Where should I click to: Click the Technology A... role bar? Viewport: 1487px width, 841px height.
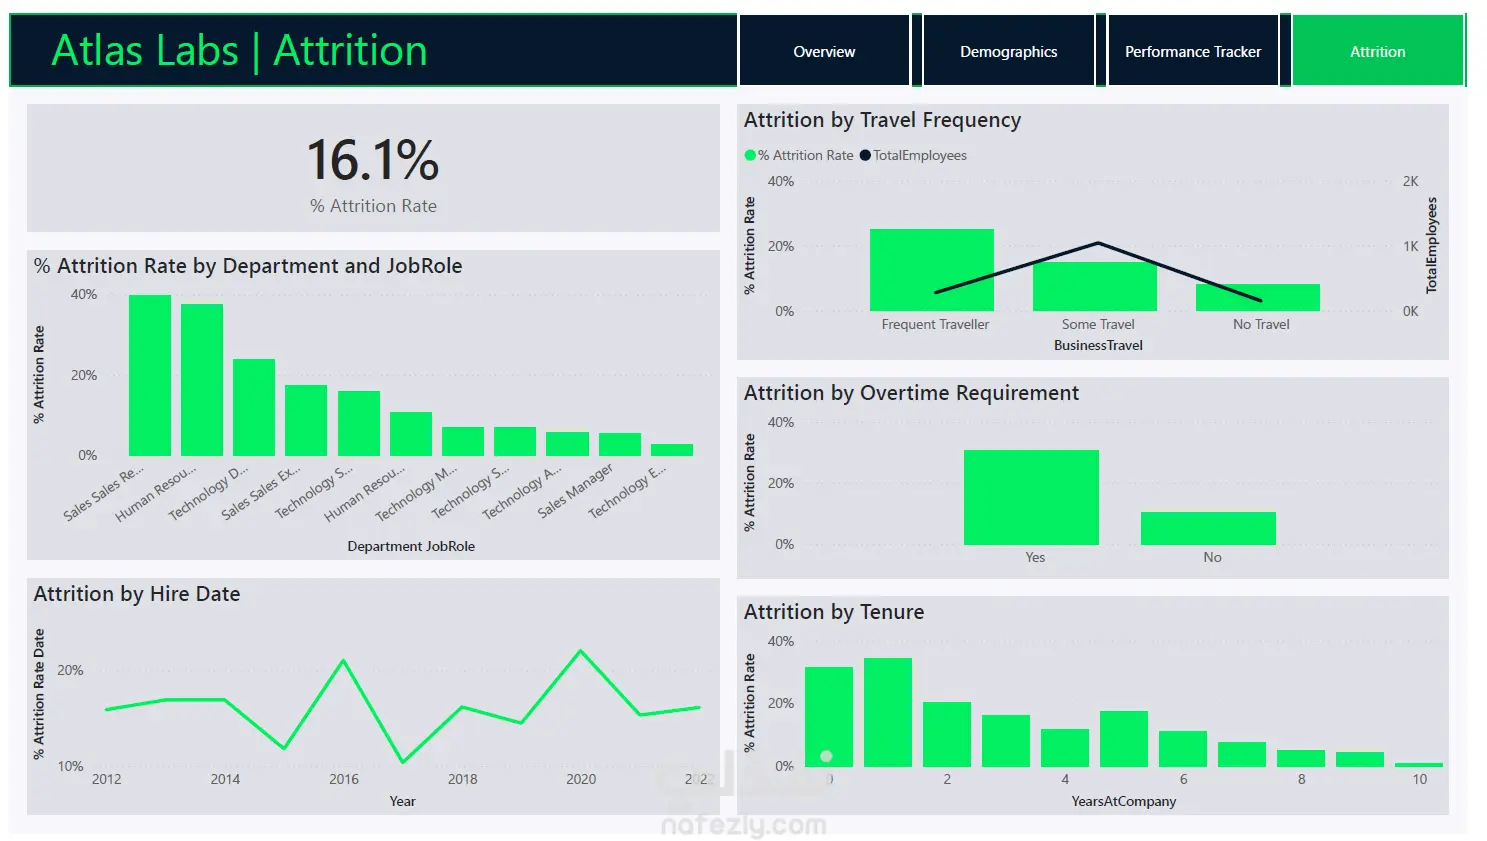pos(567,444)
